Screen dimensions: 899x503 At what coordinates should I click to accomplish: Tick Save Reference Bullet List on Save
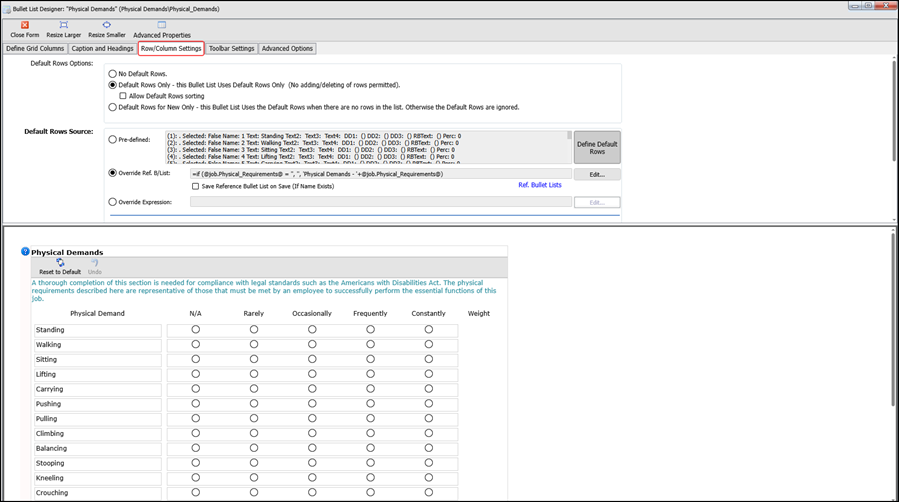point(196,186)
